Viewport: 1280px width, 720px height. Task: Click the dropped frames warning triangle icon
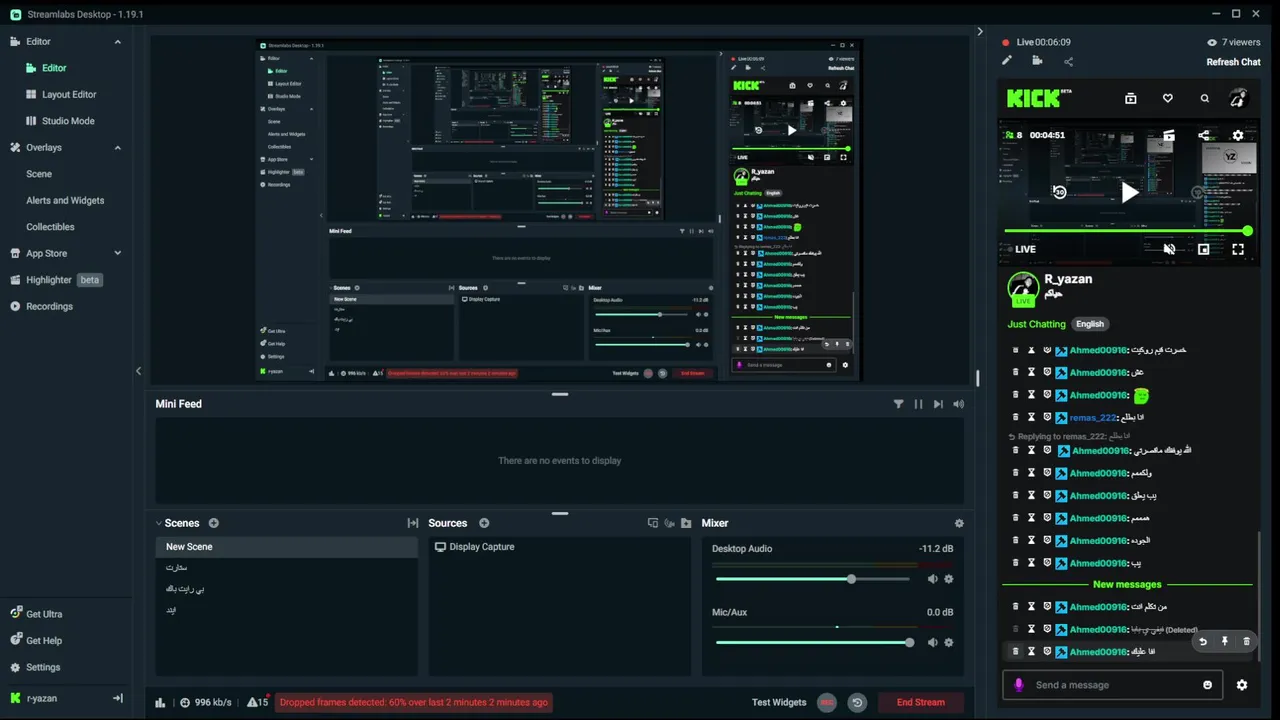(x=253, y=702)
